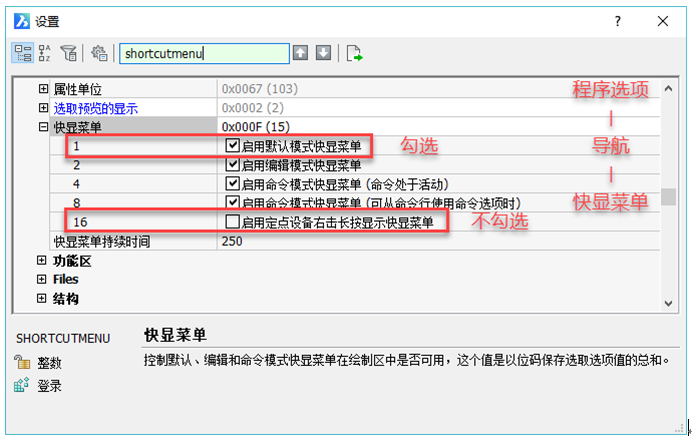692x437 pixels.
Task: Switch to categorized view icon
Action: coord(21,53)
